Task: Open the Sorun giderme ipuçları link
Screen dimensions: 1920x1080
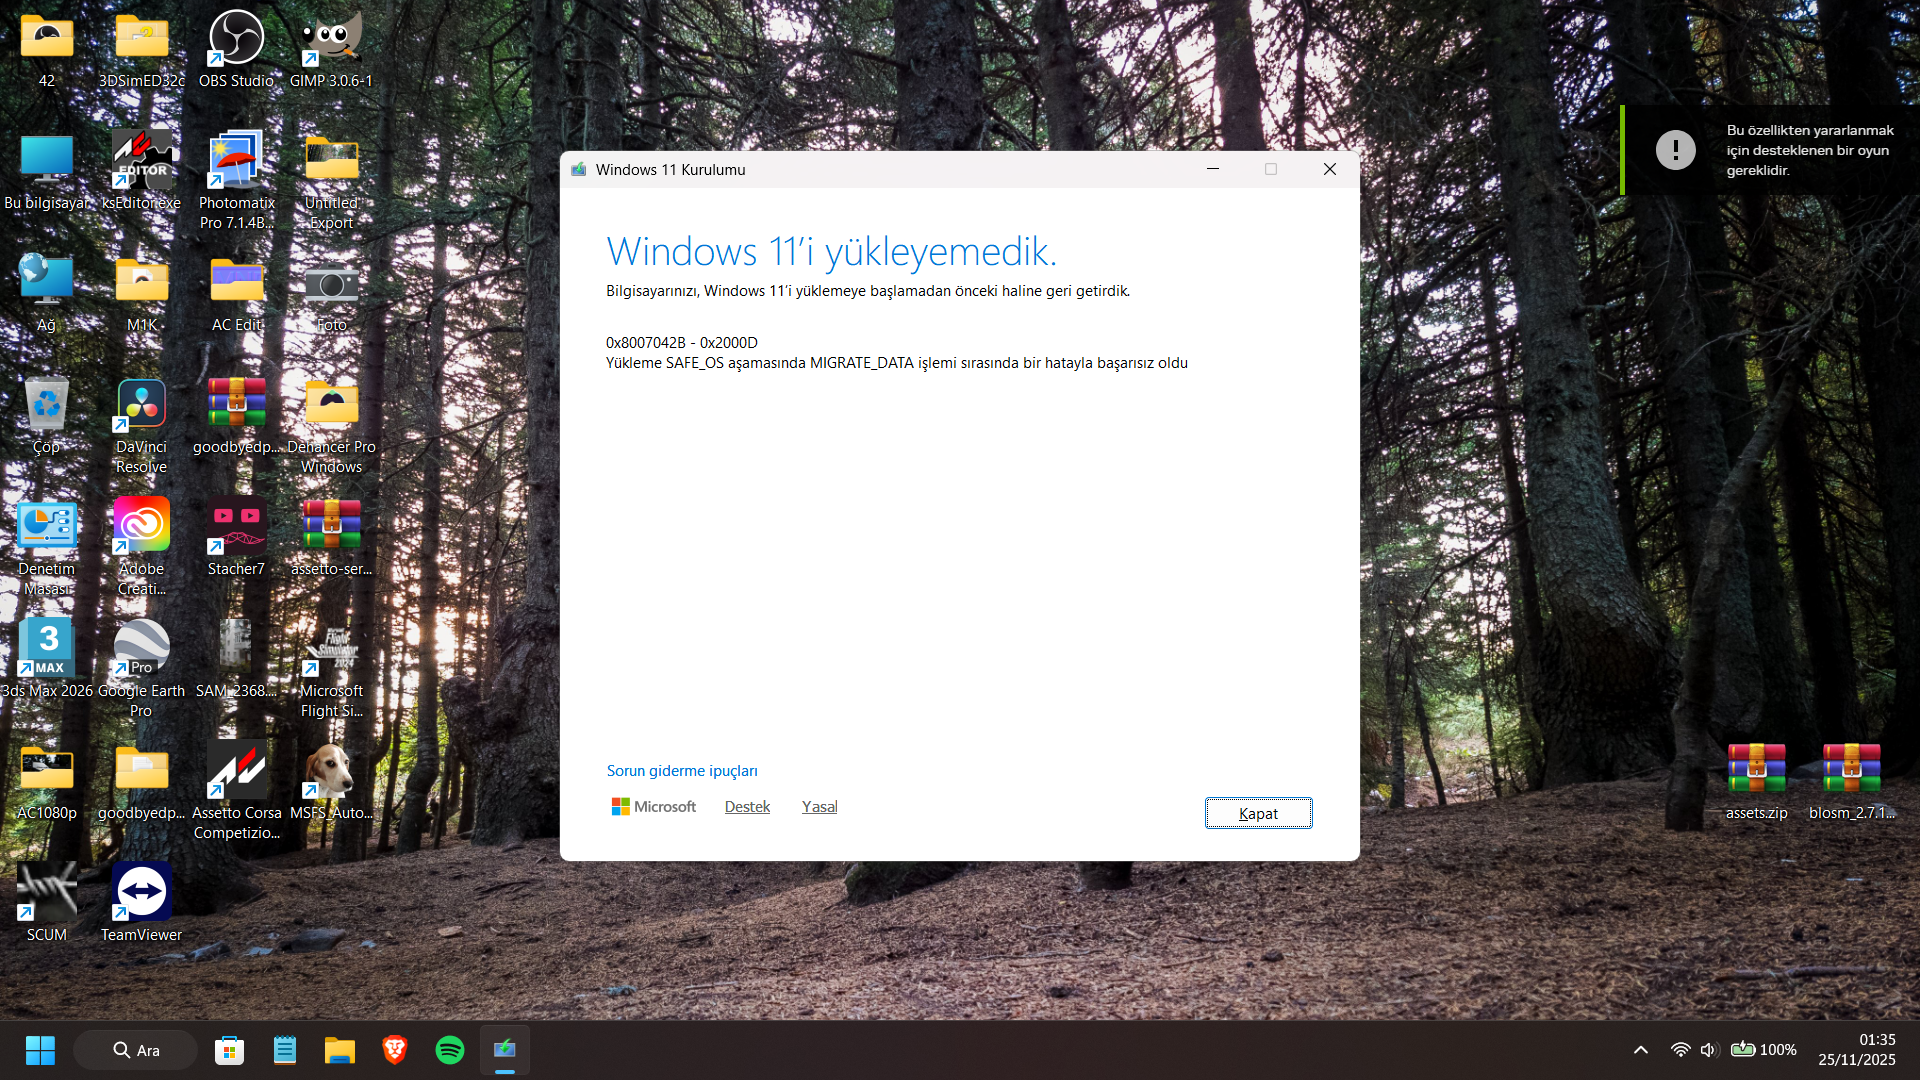Action: (682, 771)
